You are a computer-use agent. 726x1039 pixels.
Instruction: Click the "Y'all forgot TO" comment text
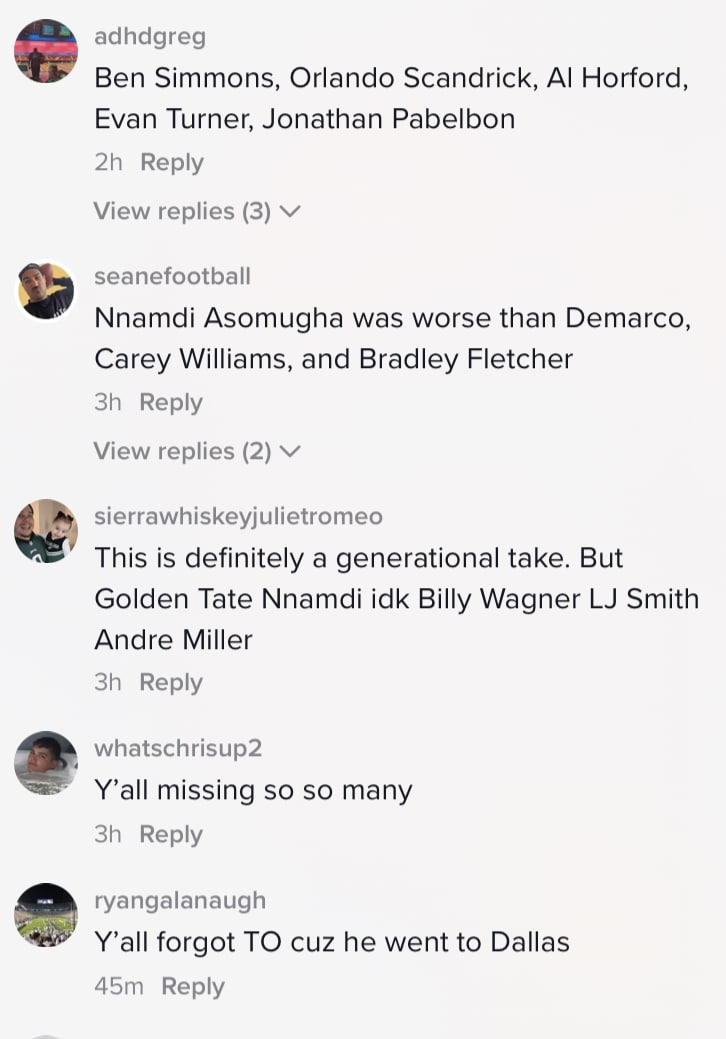tap(332, 942)
